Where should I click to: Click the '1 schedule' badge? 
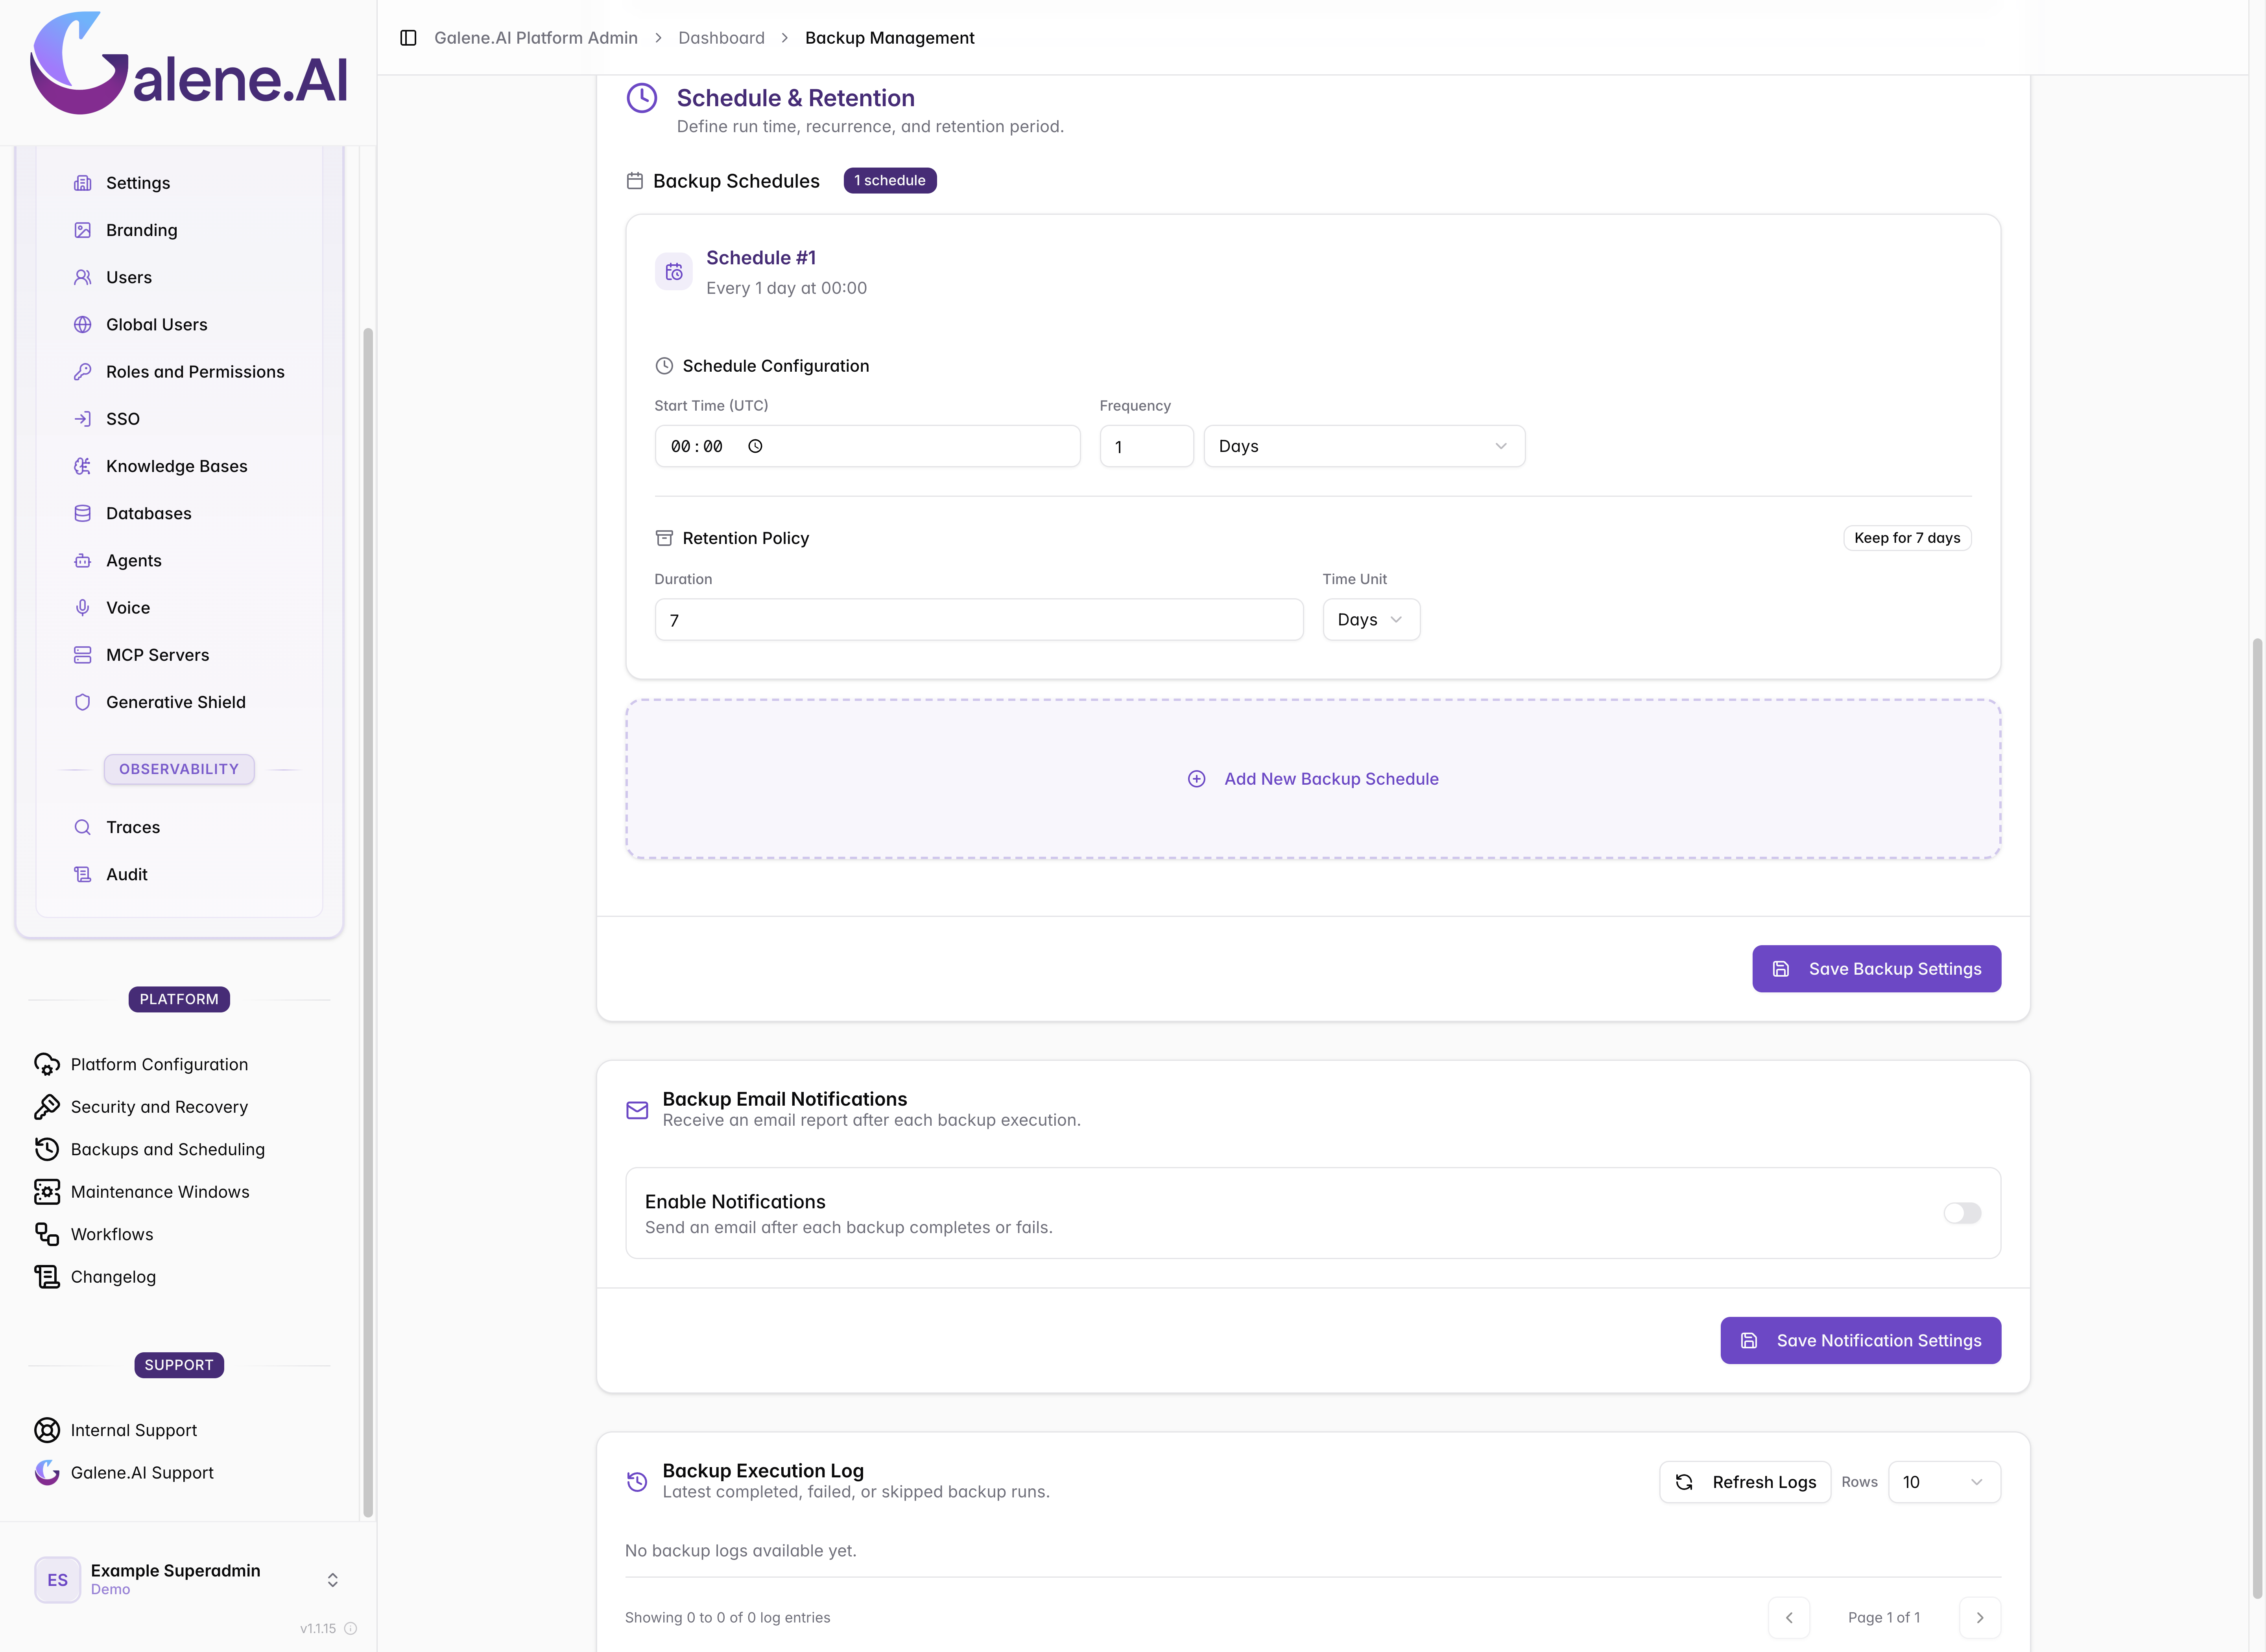point(890,181)
